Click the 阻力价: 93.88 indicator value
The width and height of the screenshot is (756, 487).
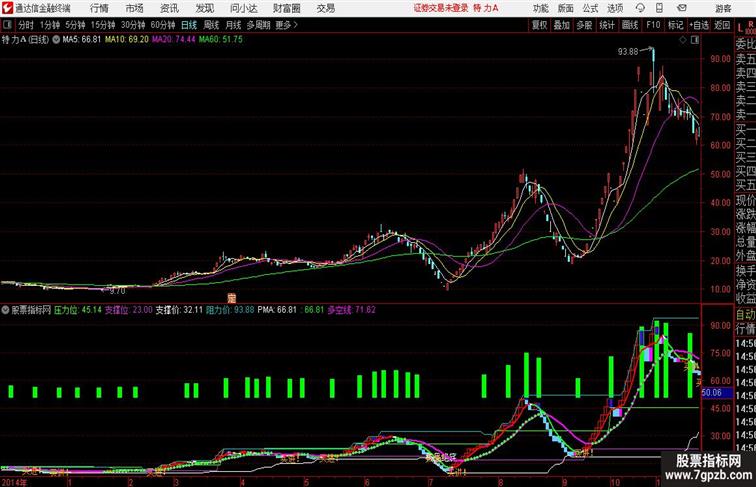(x=230, y=310)
